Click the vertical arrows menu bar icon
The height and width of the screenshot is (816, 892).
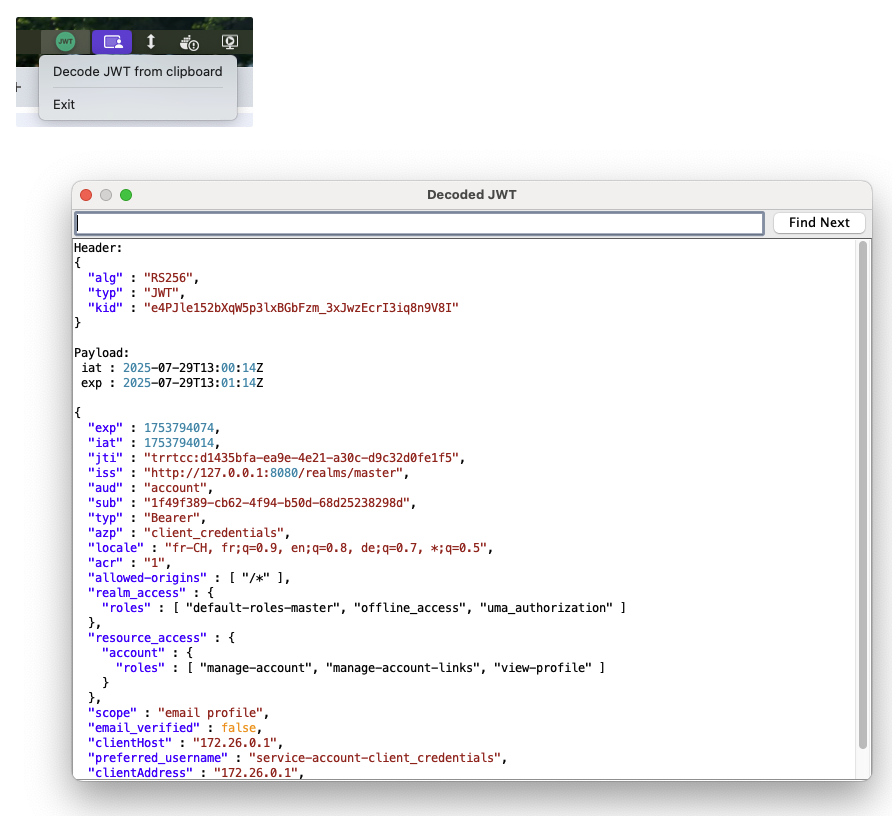[151, 41]
